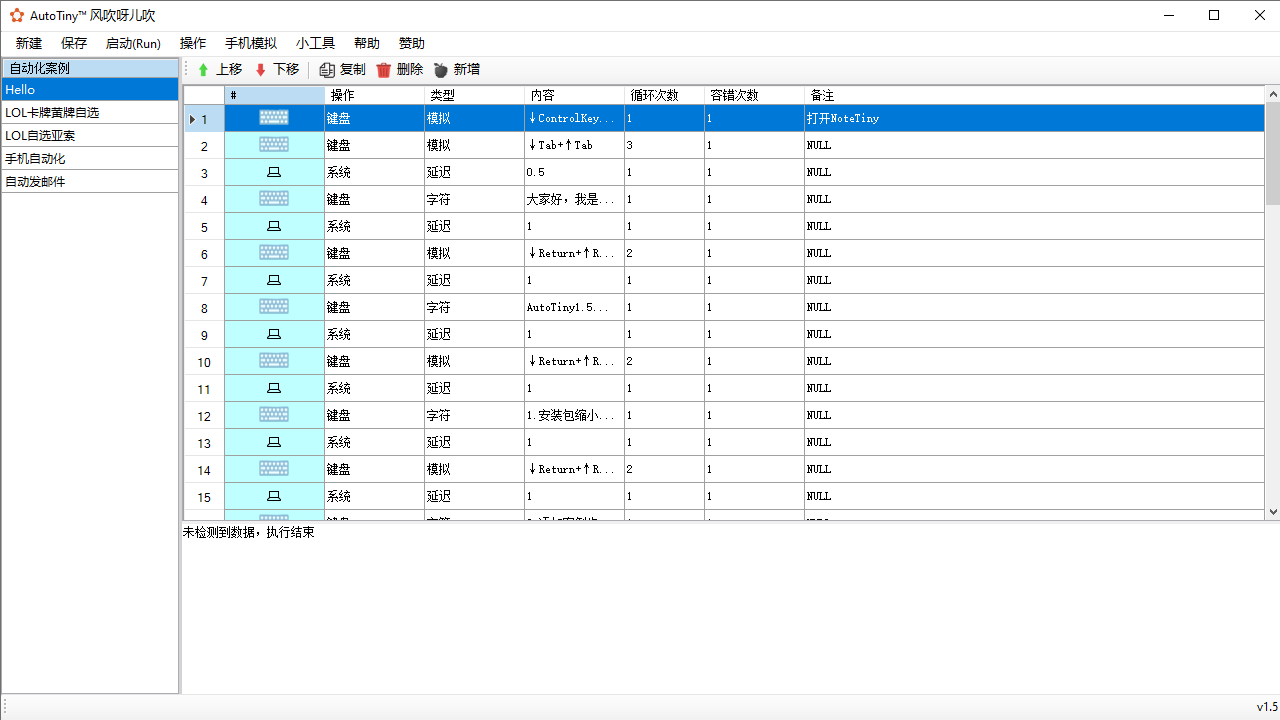Click the printer icon on row 3
1280x720 pixels.
point(273,172)
